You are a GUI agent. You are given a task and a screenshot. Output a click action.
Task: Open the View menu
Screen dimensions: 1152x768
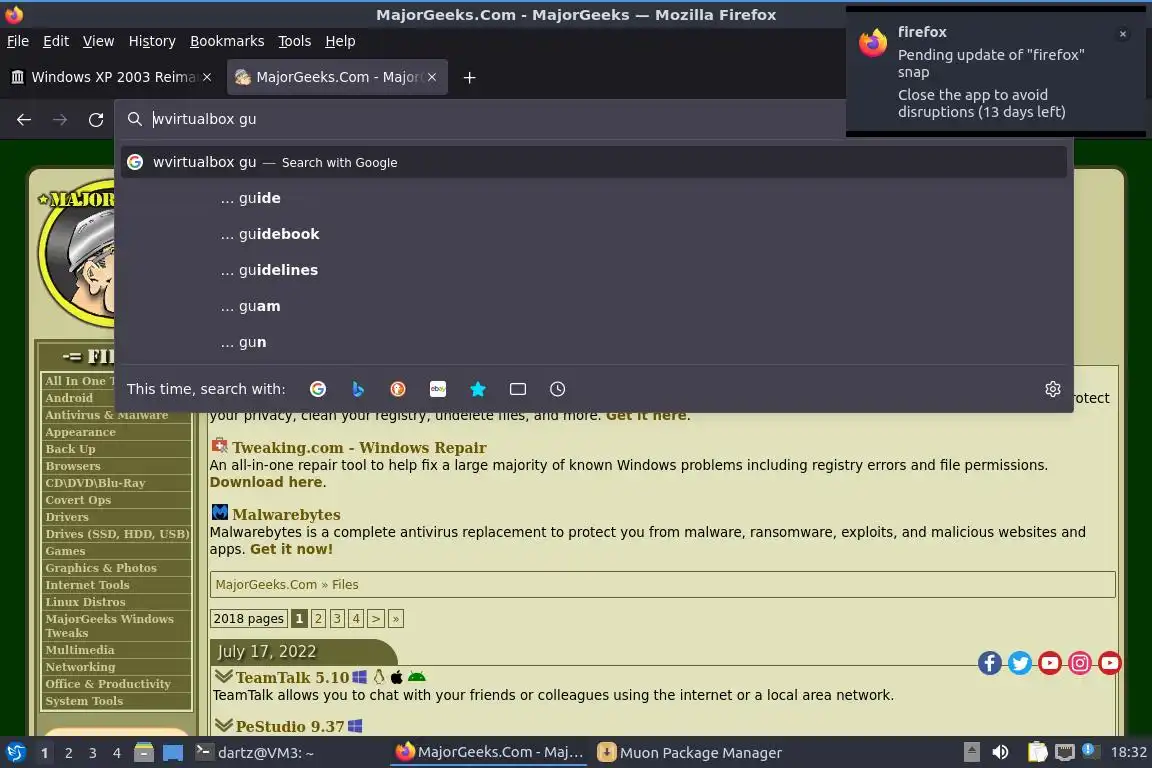98,41
